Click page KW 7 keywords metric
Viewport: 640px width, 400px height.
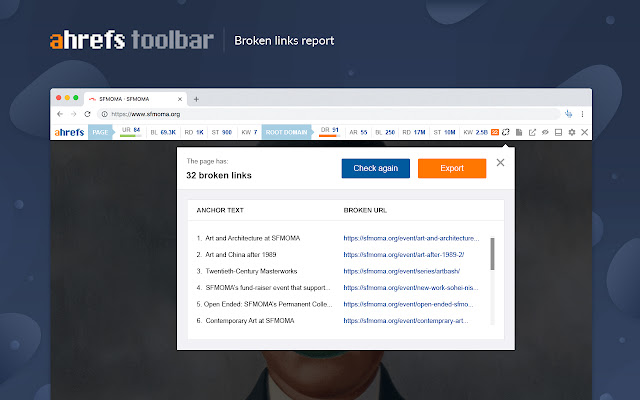[x=249, y=132]
